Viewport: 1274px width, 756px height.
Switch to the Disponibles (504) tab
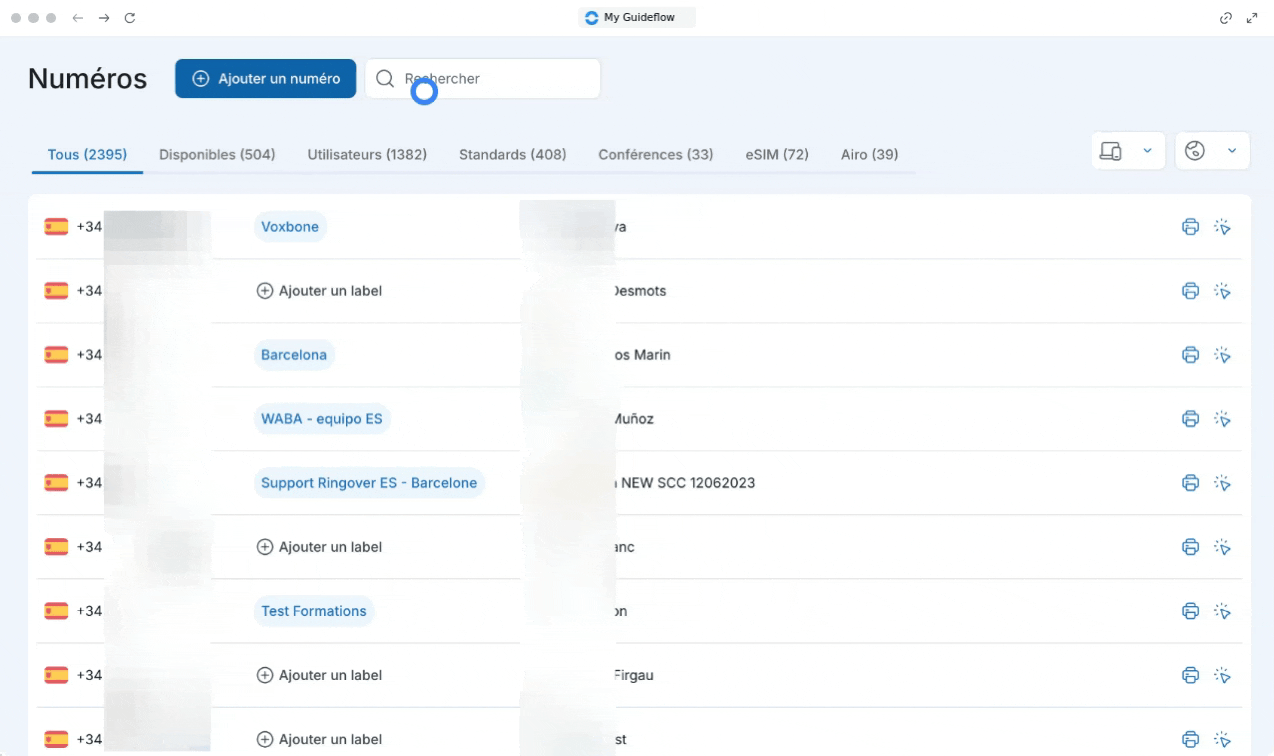[217, 155]
